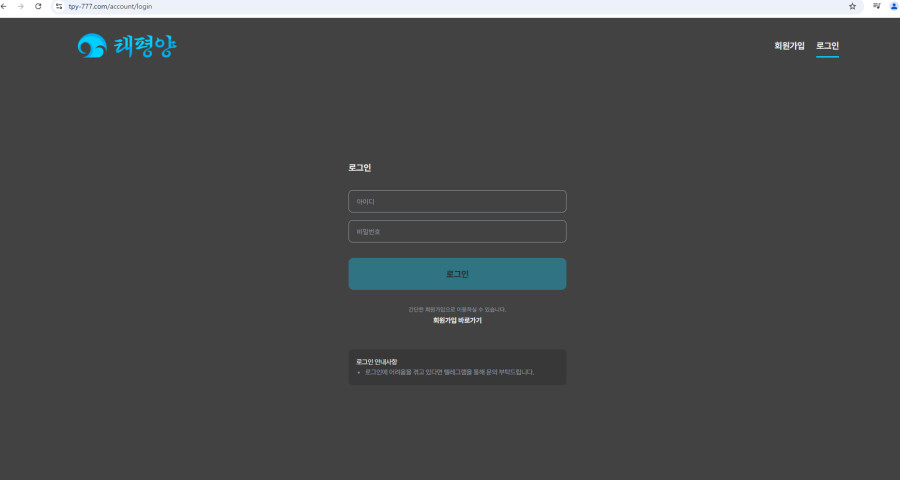This screenshot has width=900, height=480.
Task: Focus the 비밀번호 password field
Action: point(457,232)
